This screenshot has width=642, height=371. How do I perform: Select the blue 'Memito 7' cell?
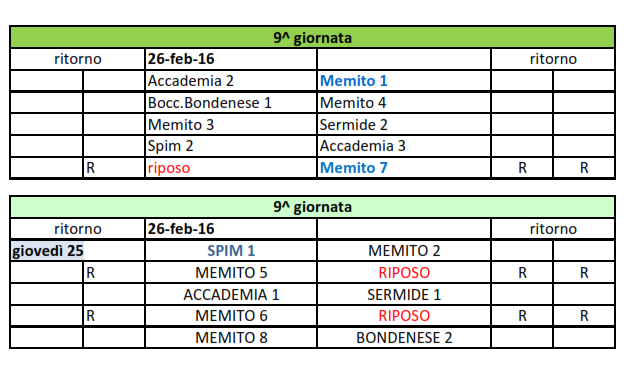pyautogui.click(x=404, y=168)
